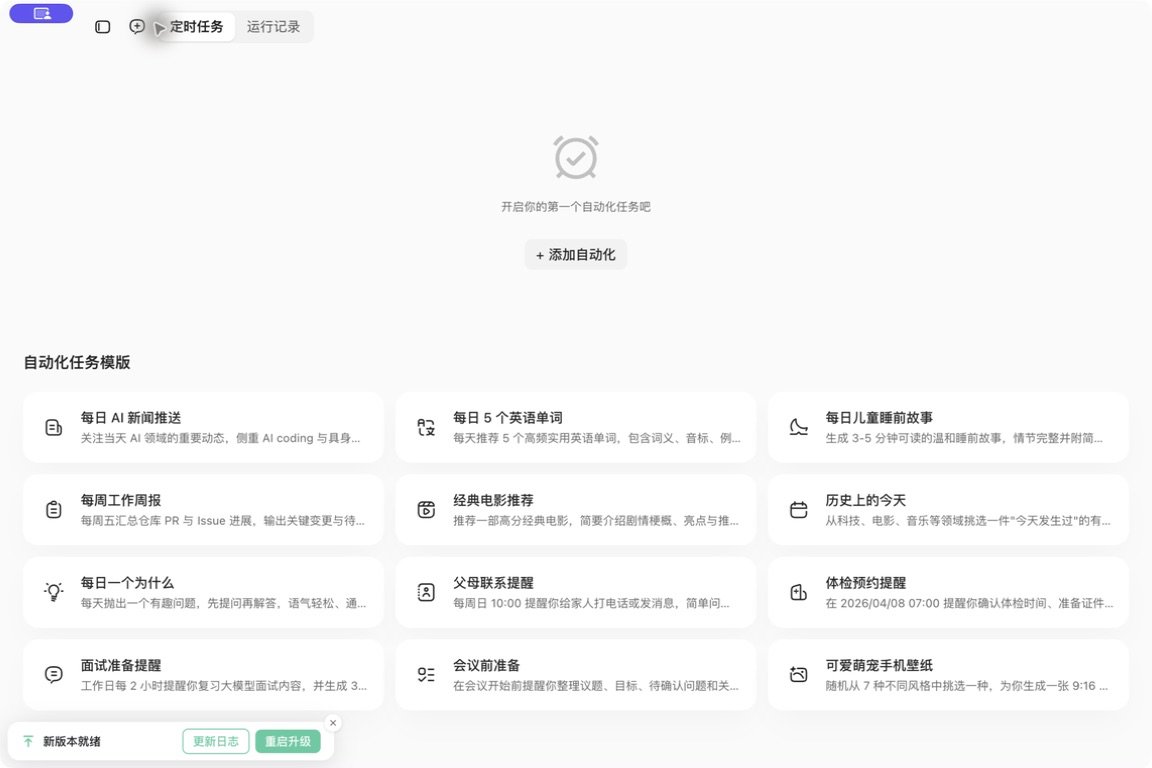Open the 每日 AI 新闻推送 template title
Screen dimensions: 1152x768
131,417
